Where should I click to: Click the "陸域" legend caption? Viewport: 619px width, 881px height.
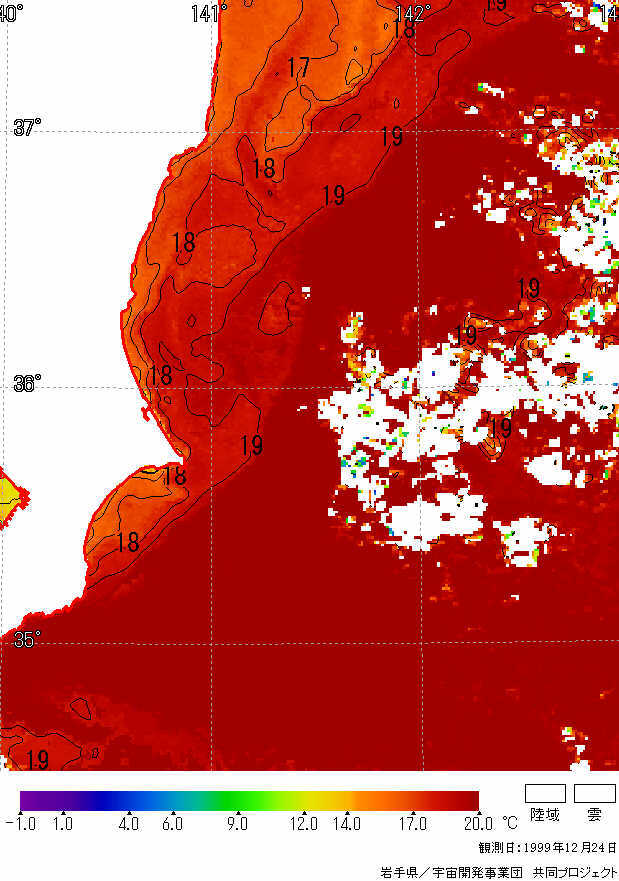(x=545, y=814)
